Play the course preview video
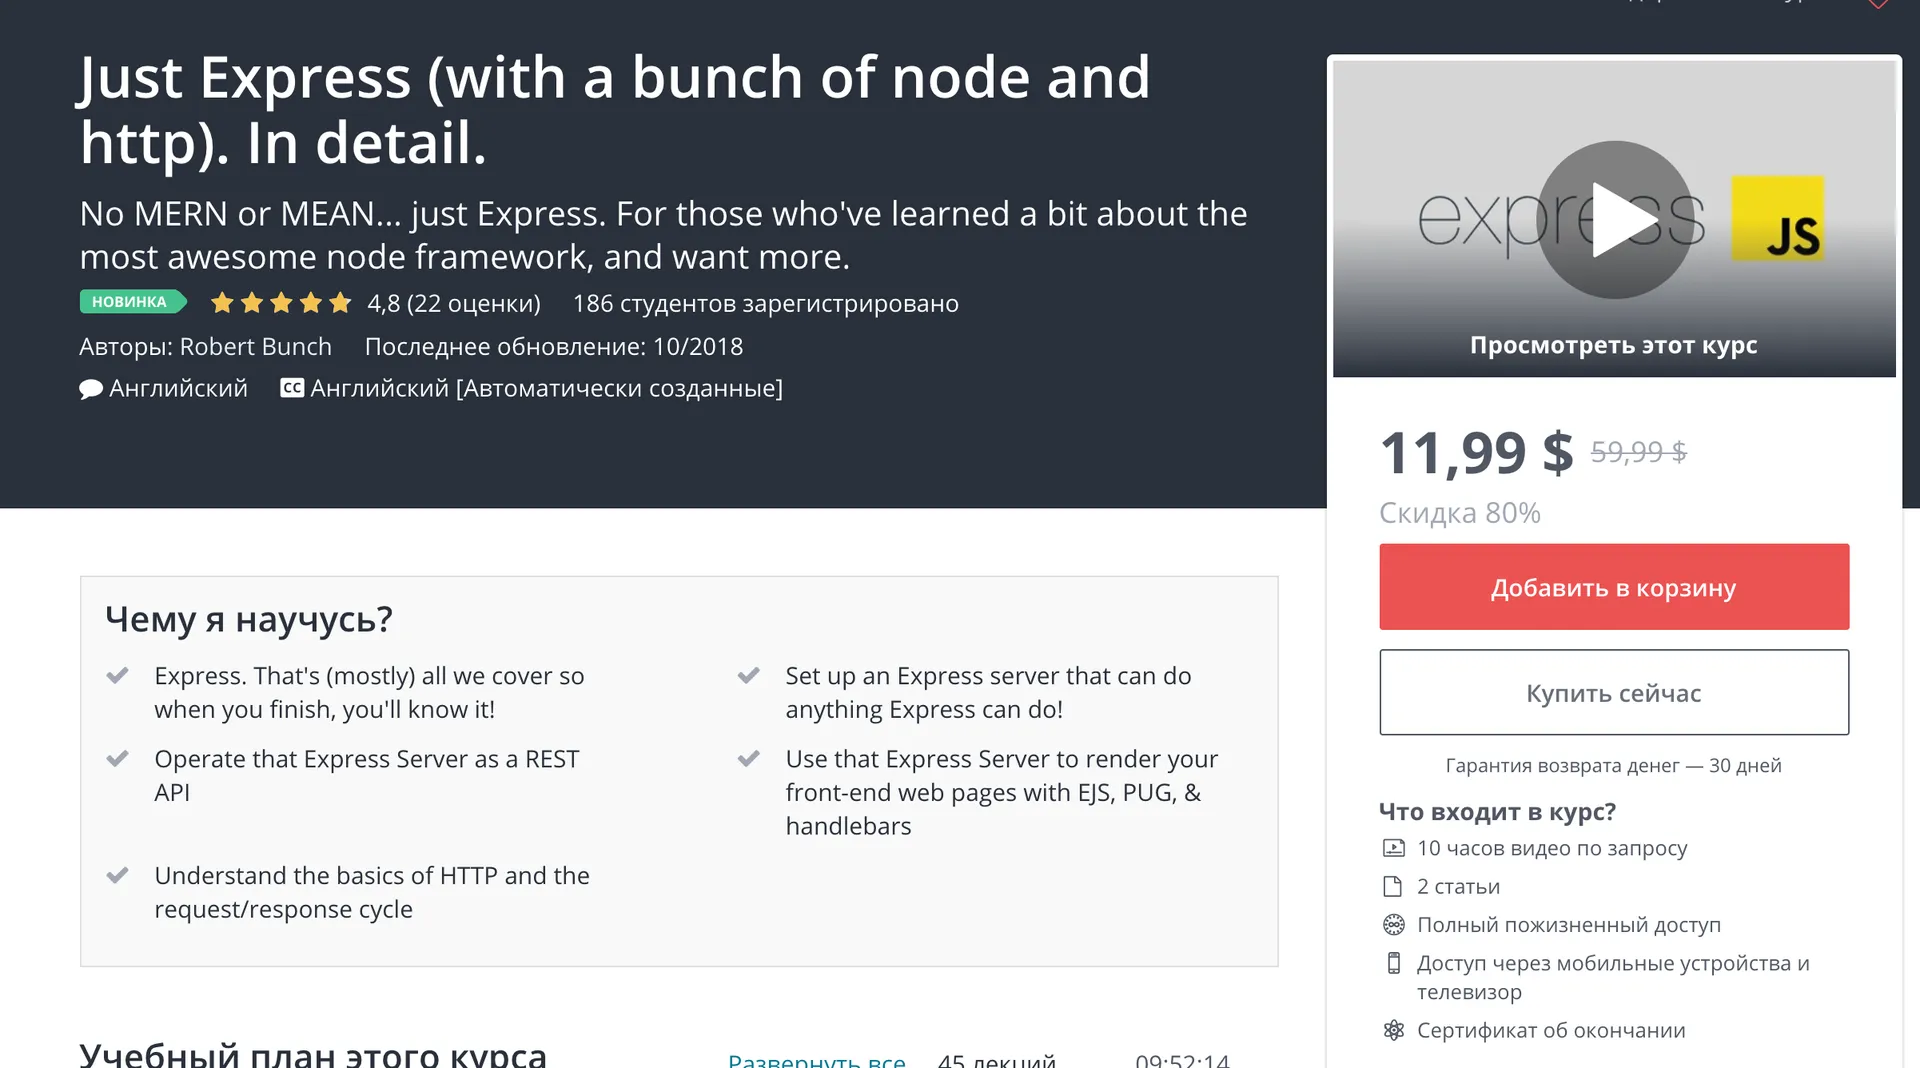Screen dimensions: 1920x1068 coord(1613,220)
